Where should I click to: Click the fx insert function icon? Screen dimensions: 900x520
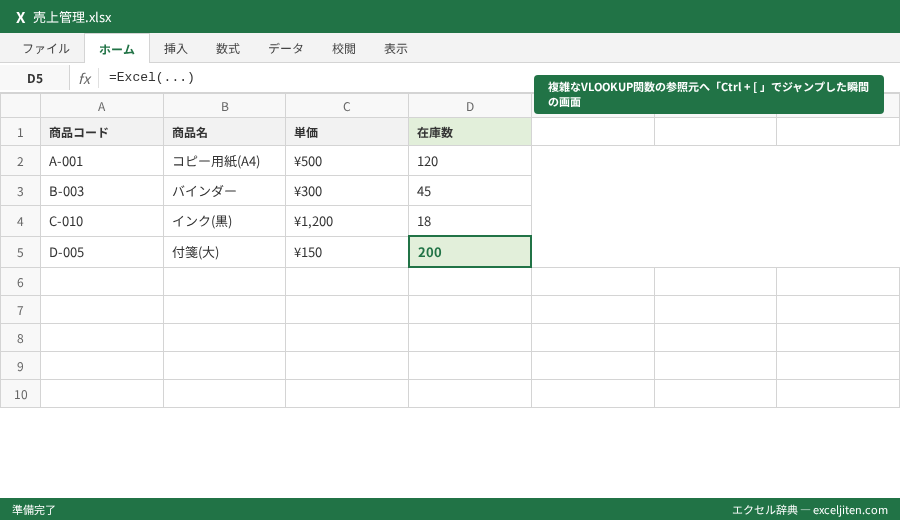[85, 78]
